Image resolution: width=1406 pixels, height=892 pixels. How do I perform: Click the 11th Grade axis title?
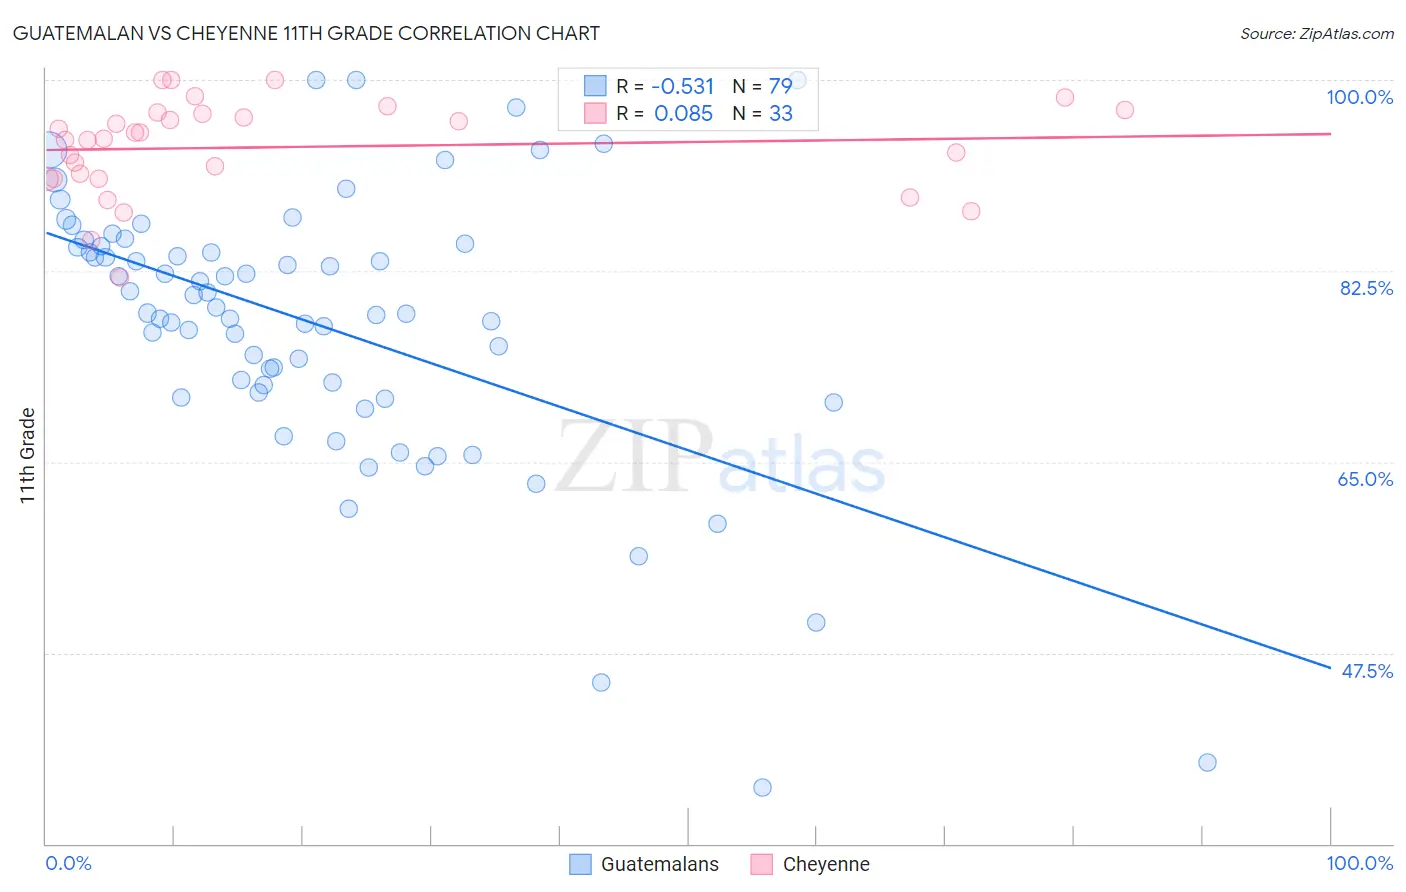pyautogui.click(x=28, y=455)
